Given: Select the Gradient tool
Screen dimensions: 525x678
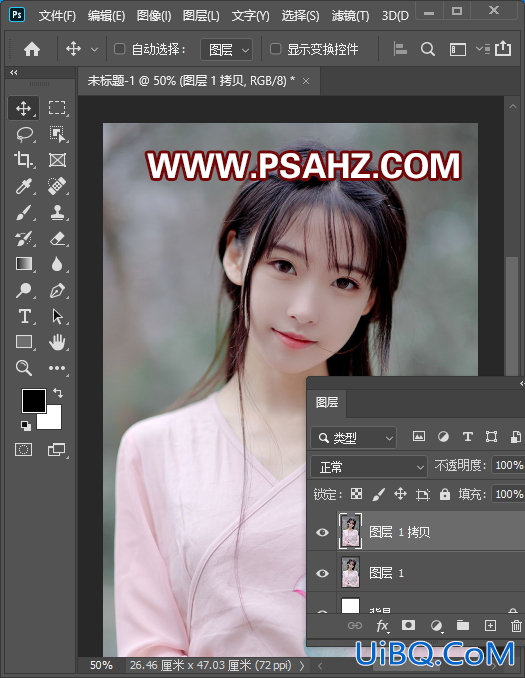Looking at the screenshot, I should 23,264.
